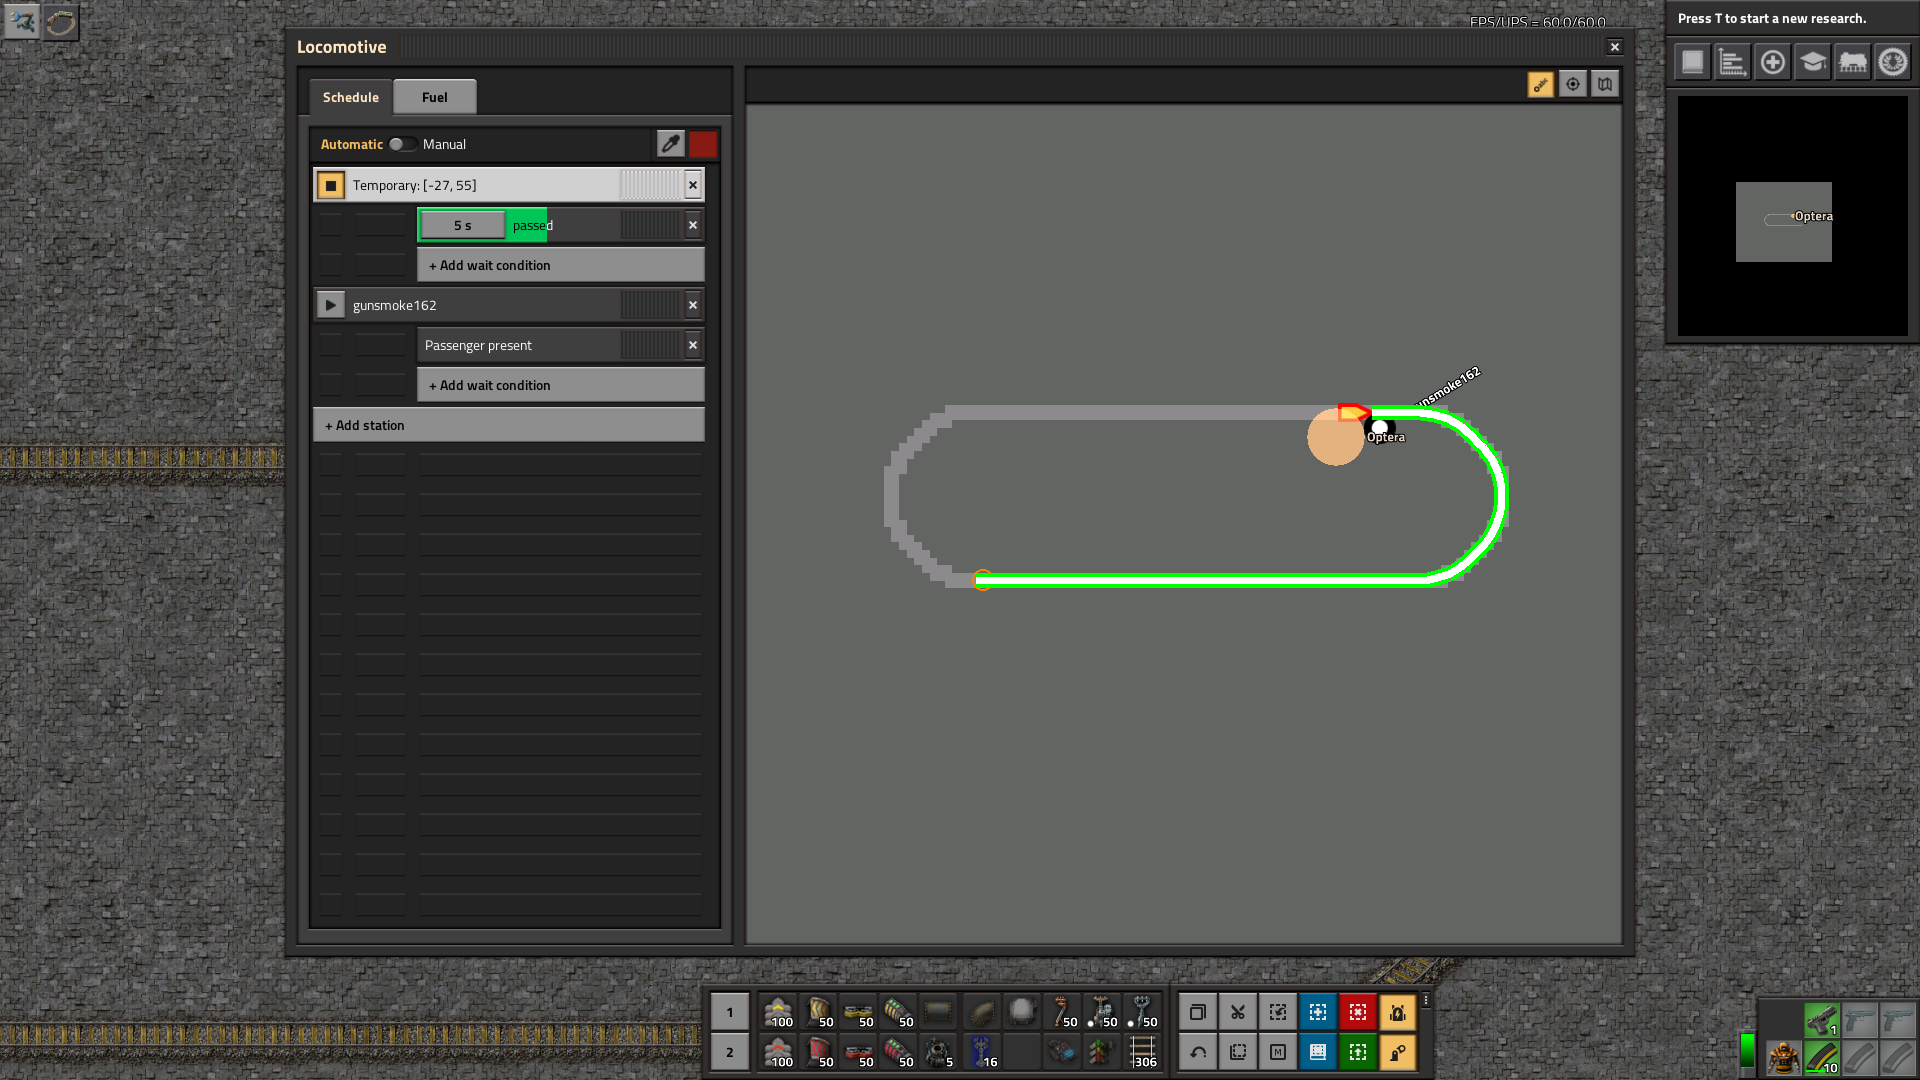
Task: Select red splitter in quickbar
Action: click(x=858, y=1052)
